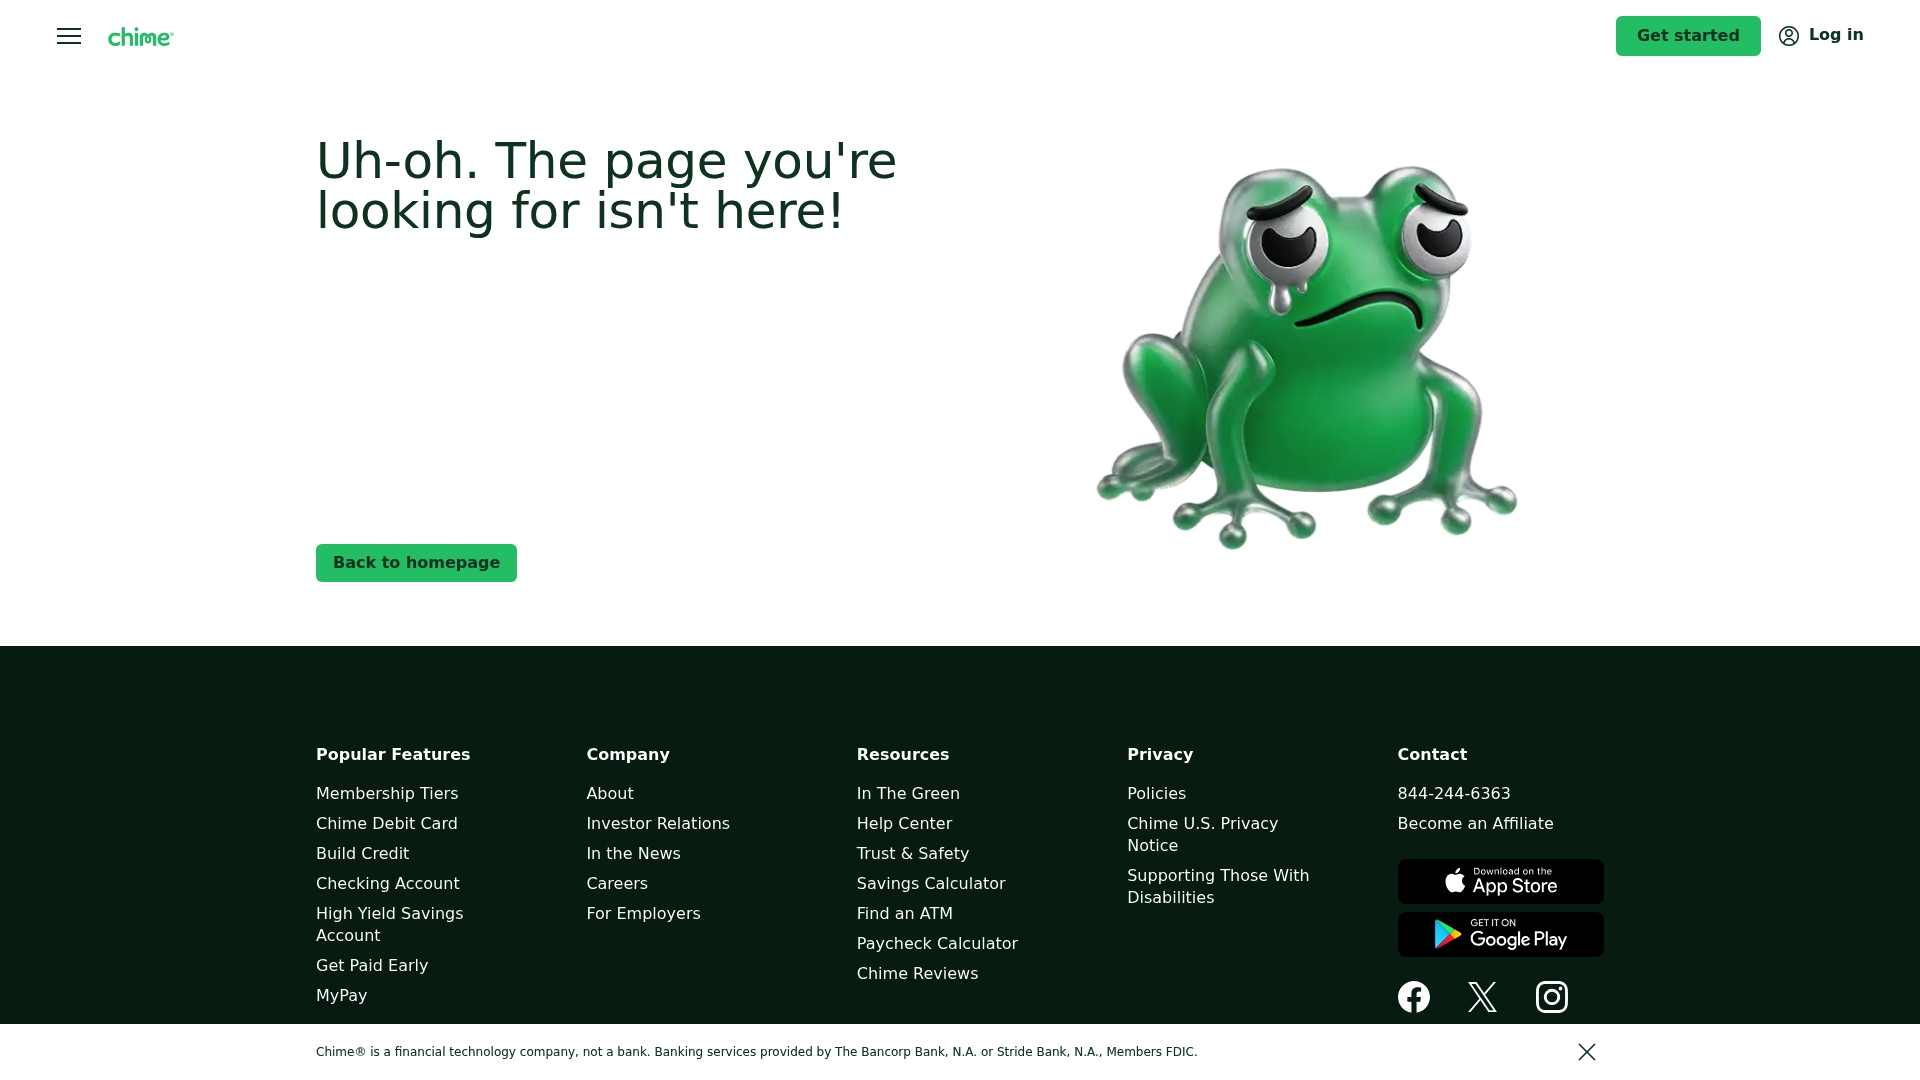
Task: Call the 844-244-6363 phone number link
Action: pyautogui.click(x=1454, y=794)
